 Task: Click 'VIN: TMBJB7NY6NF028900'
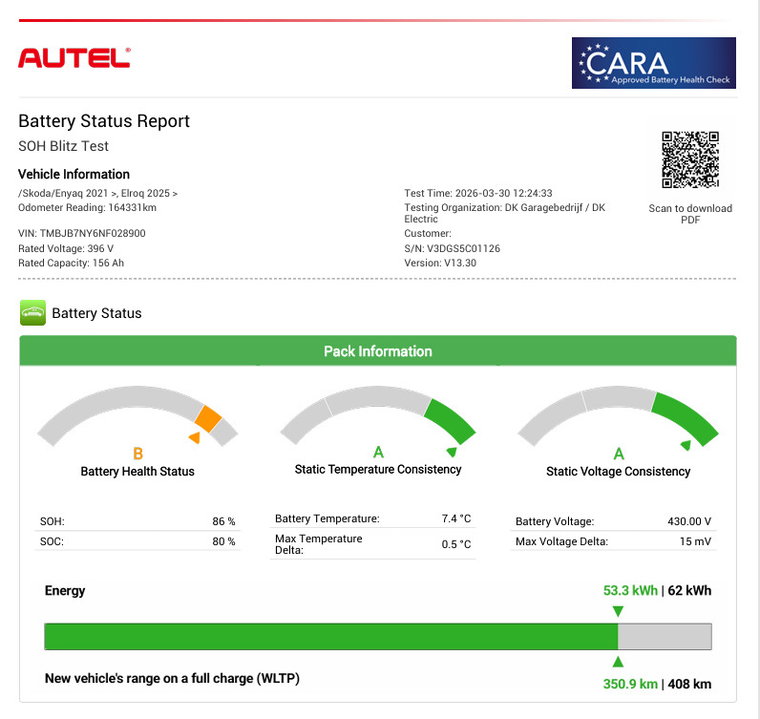(82, 233)
